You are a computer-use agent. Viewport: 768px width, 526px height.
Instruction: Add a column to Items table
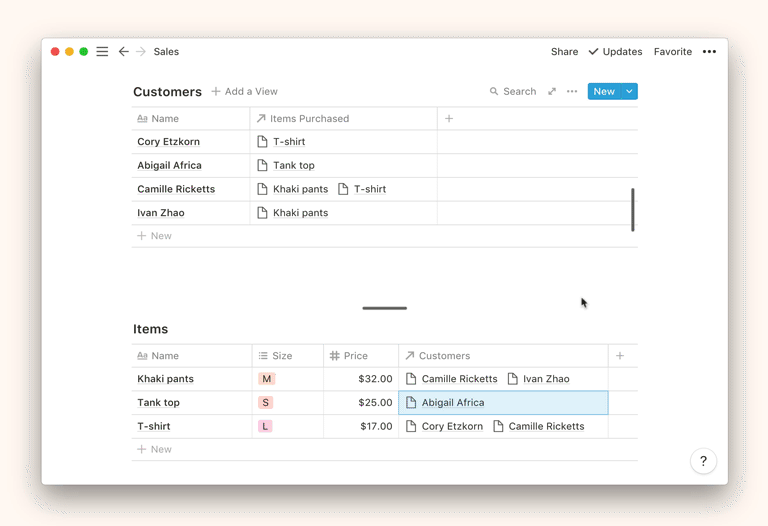point(620,356)
